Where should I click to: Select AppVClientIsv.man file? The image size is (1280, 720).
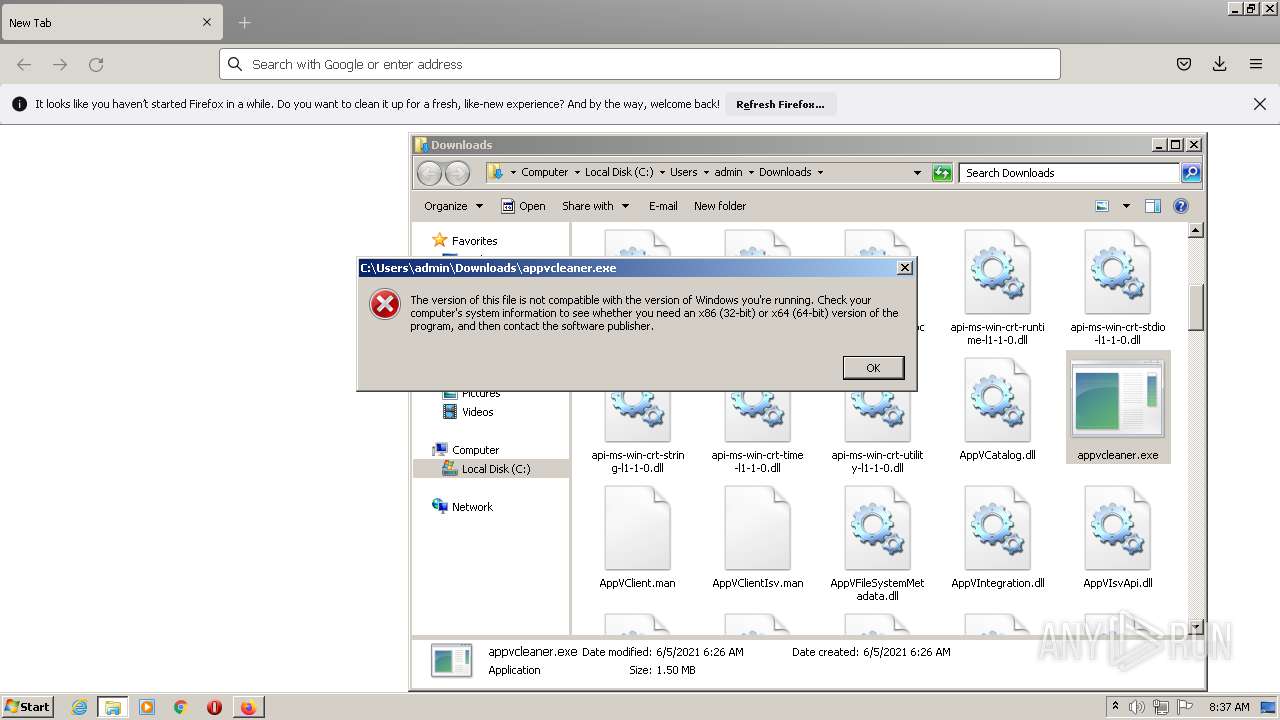(x=757, y=539)
